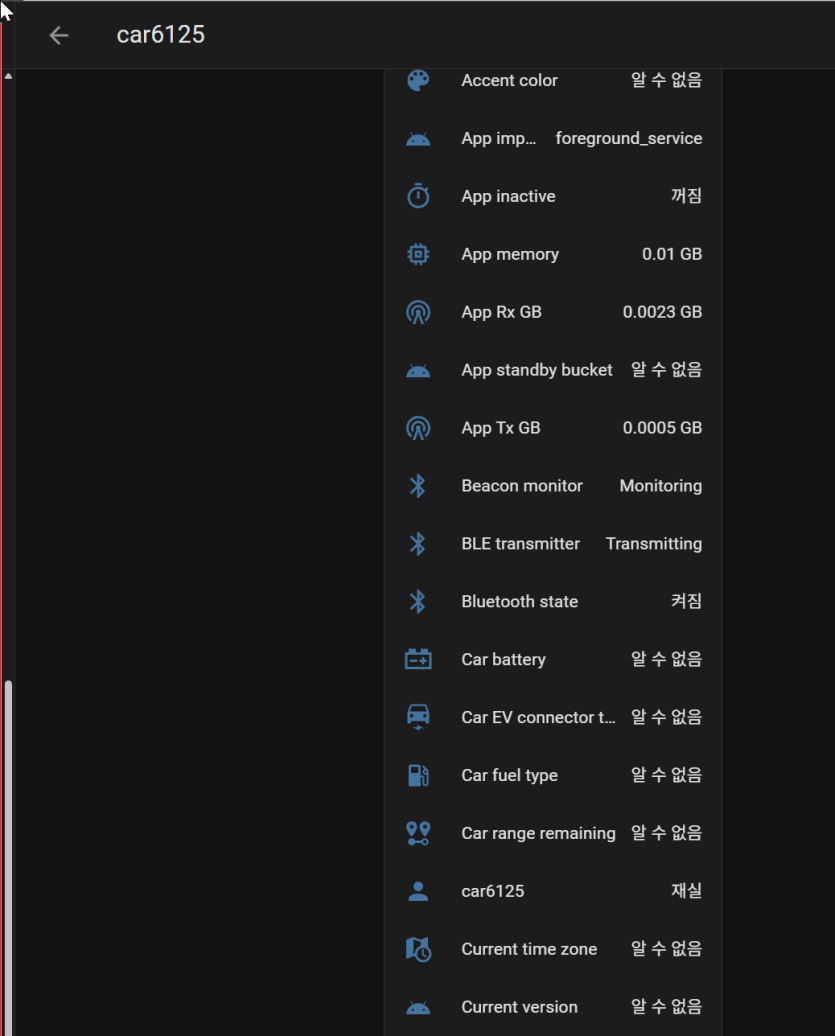Go back using the arrow next to car6125

click(x=59, y=35)
